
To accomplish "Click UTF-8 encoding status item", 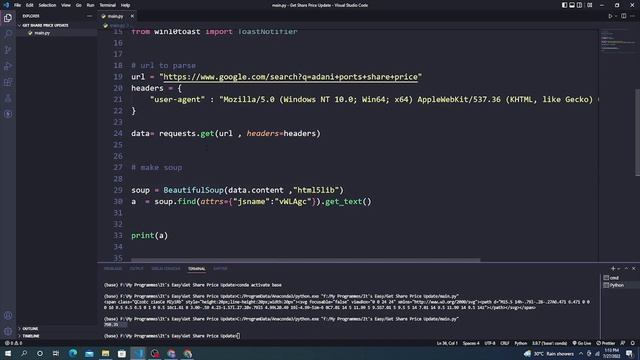I will point(490,343).
